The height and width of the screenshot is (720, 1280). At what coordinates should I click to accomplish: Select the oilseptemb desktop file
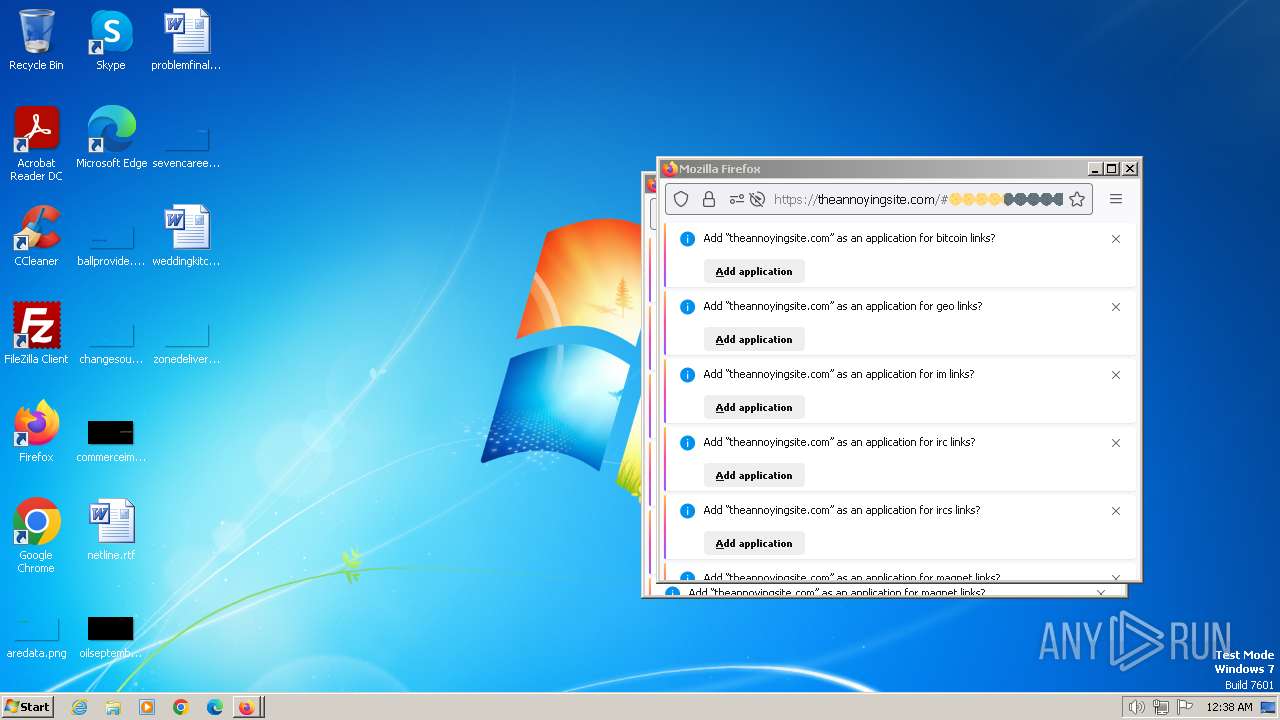(x=111, y=636)
